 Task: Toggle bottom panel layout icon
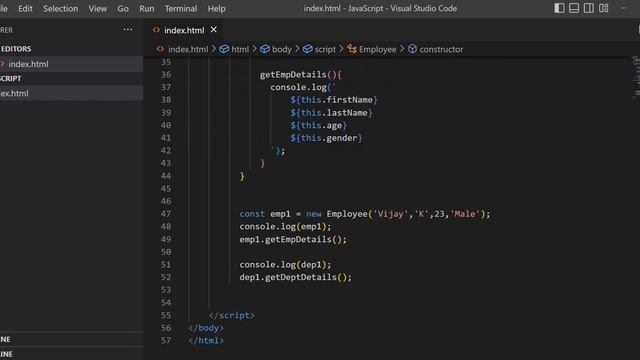click(574, 8)
